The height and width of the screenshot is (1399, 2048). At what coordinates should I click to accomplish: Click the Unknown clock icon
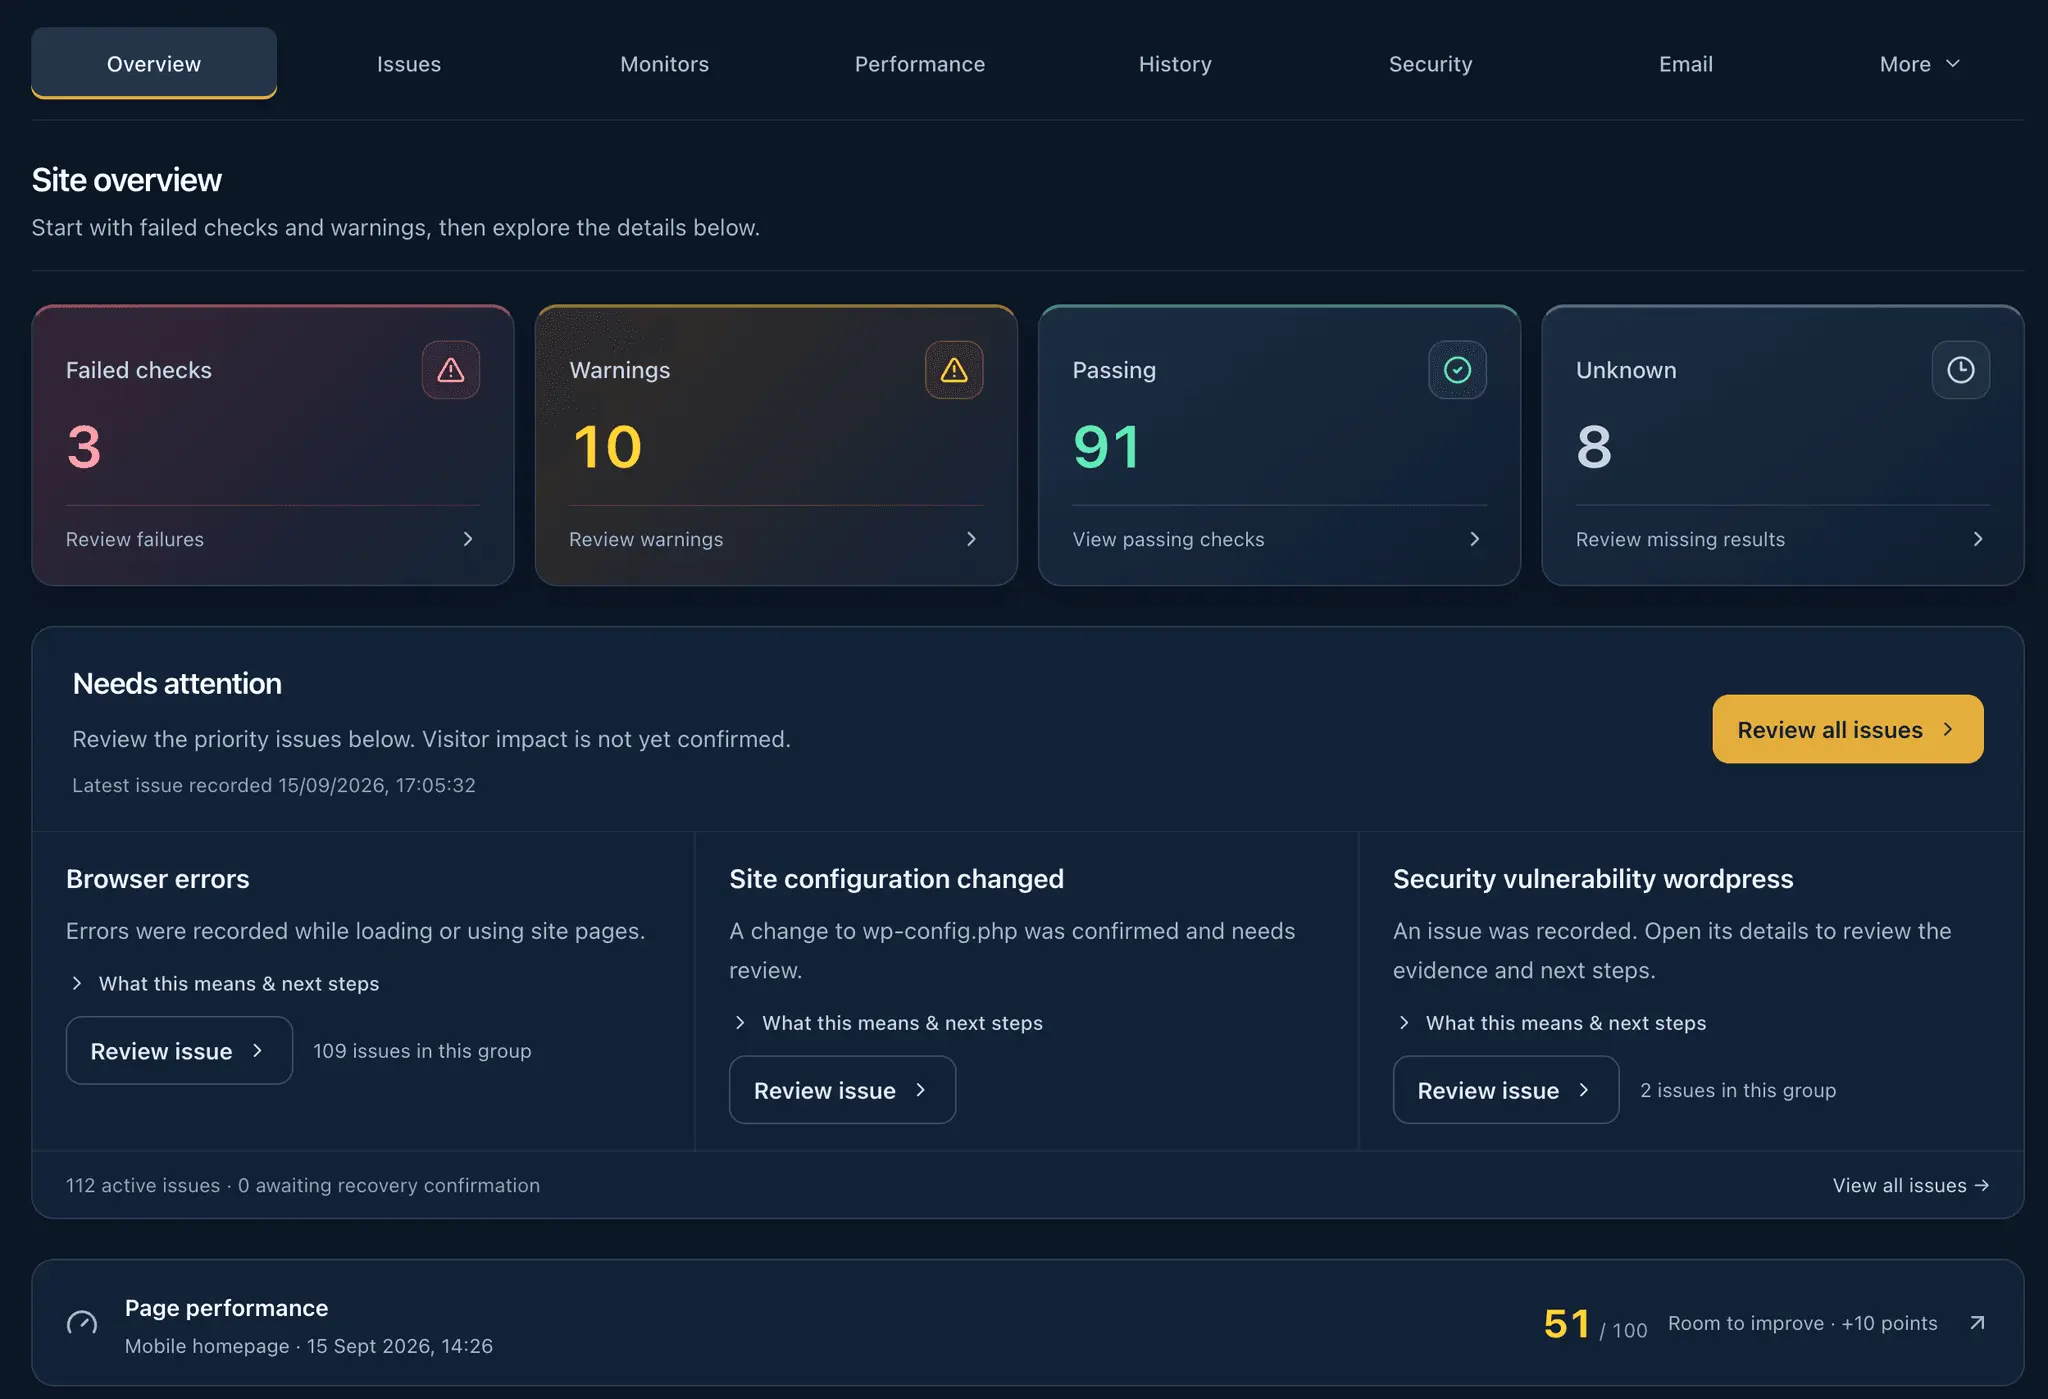[1960, 370]
